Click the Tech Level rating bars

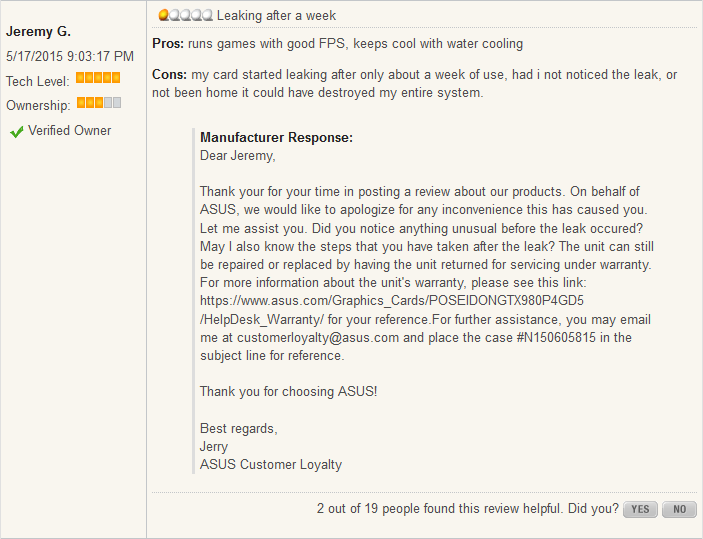[x=98, y=78]
